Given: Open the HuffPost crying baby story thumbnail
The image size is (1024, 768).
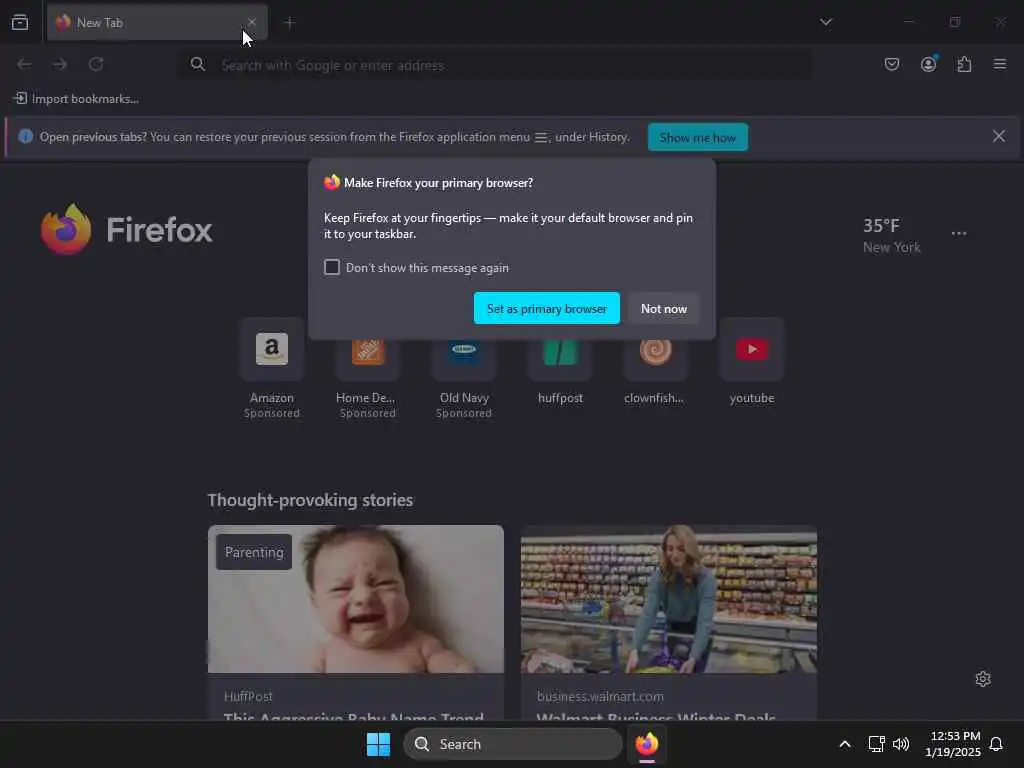Looking at the screenshot, I should coord(356,599).
